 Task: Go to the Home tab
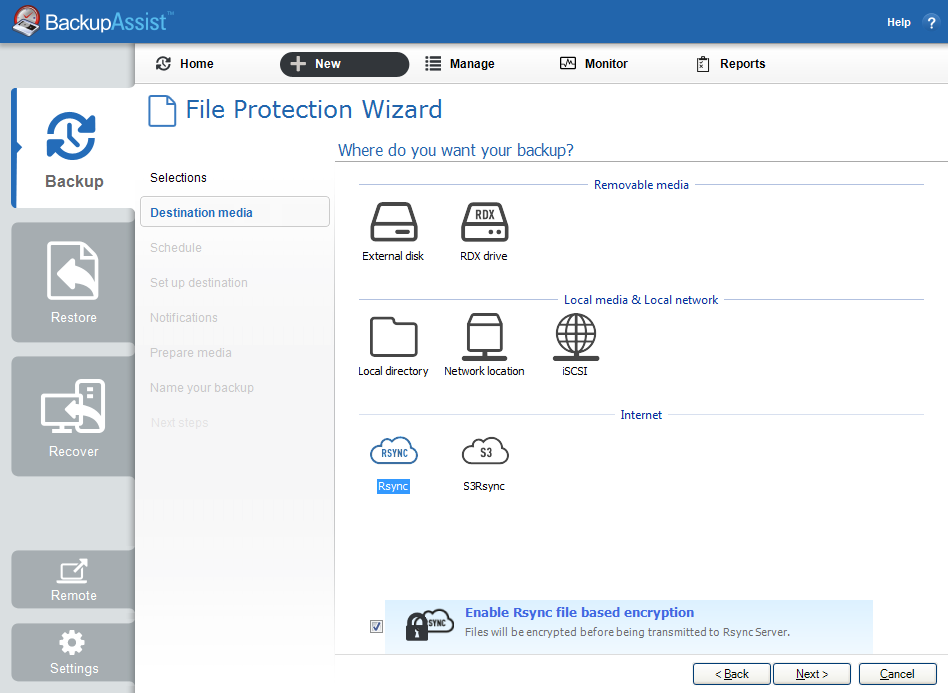(x=183, y=63)
